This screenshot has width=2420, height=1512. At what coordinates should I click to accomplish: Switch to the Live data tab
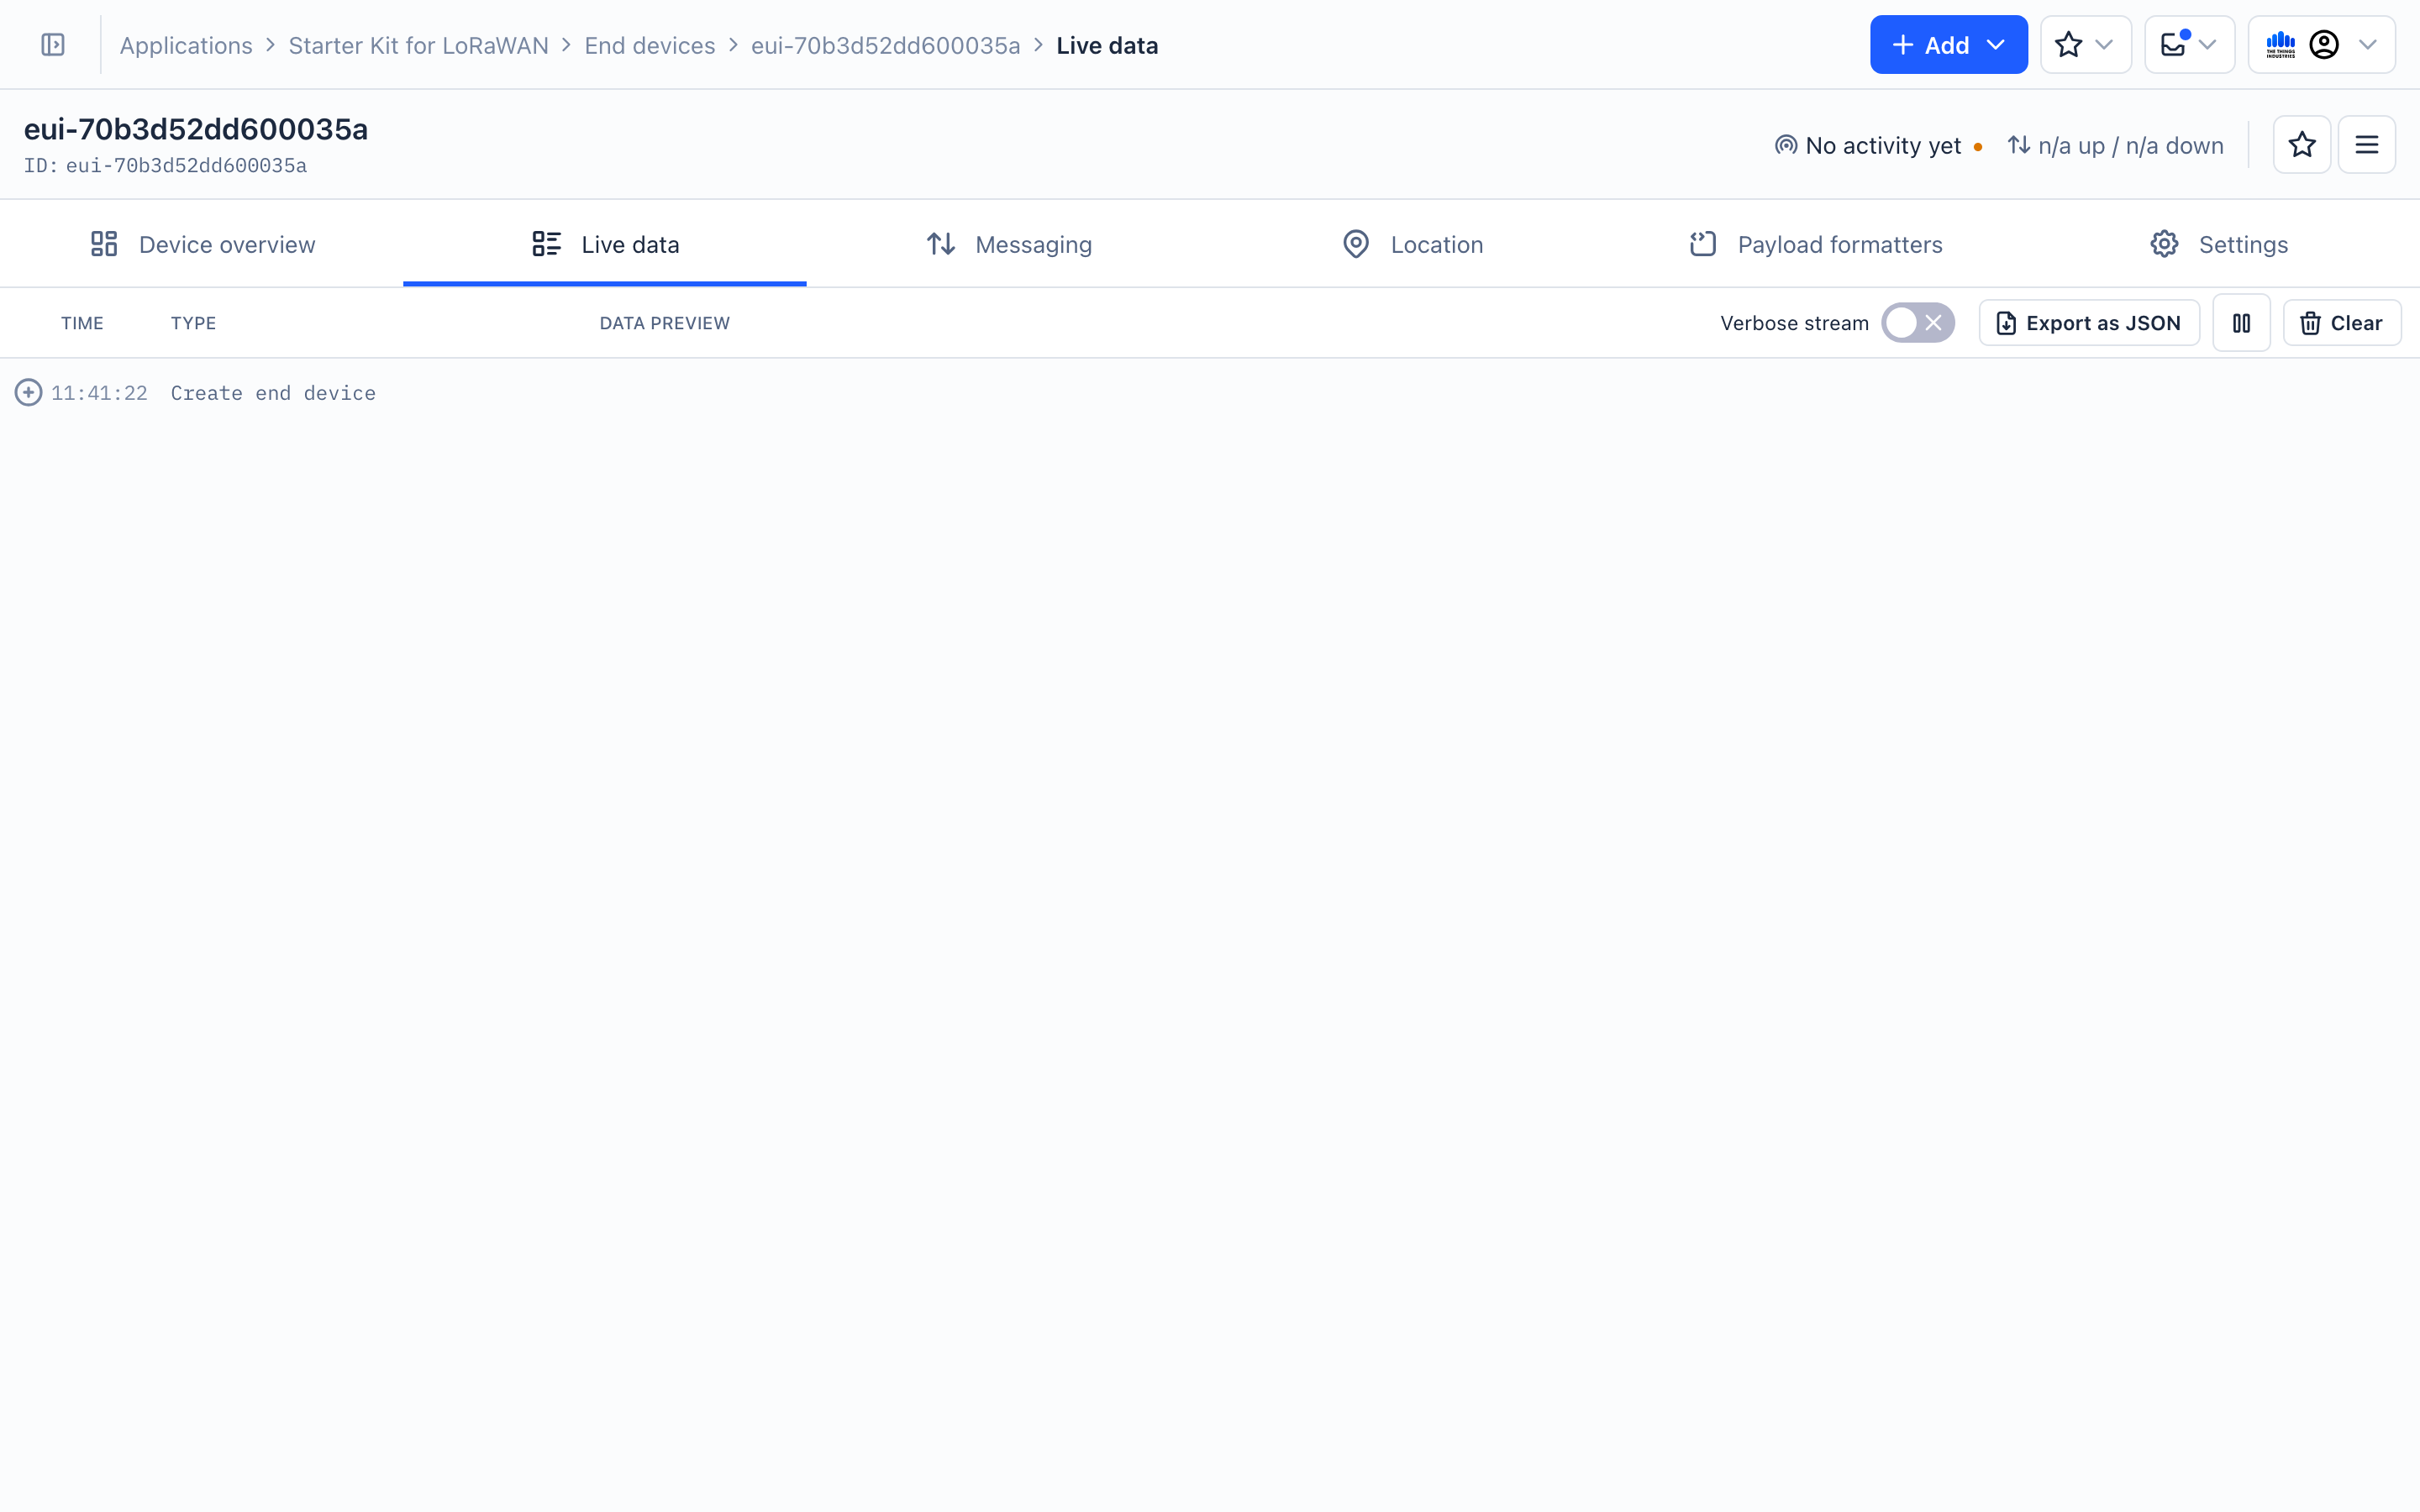[x=630, y=243]
